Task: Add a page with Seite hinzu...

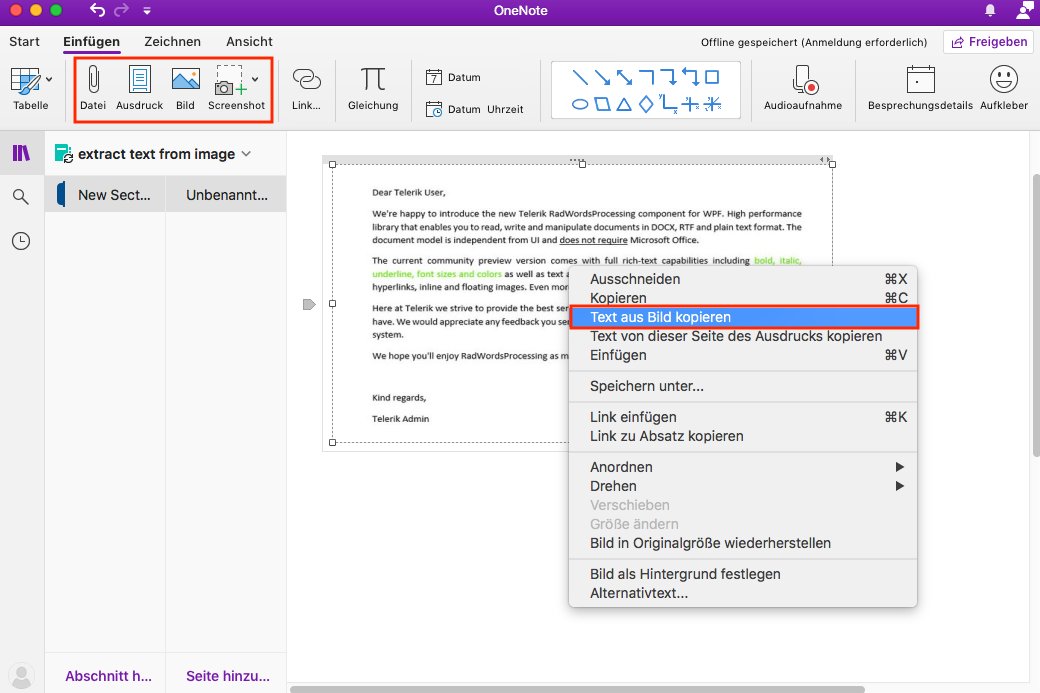Action: [228, 676]
